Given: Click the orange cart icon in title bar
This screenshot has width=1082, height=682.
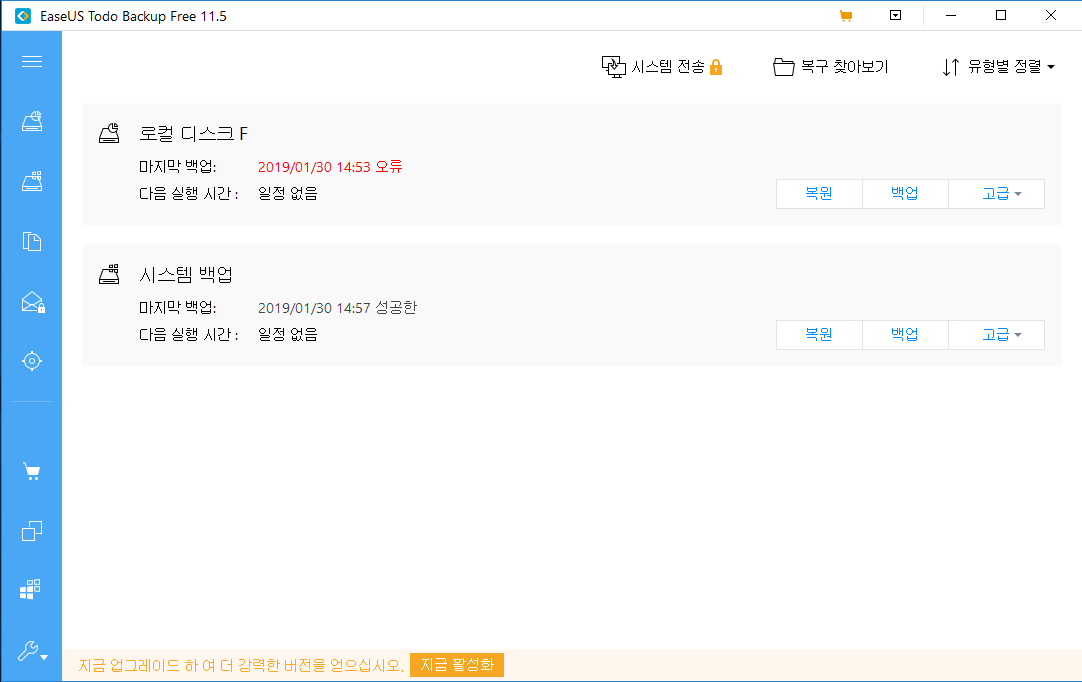Looking at the screenshot, I should point(845,15).
